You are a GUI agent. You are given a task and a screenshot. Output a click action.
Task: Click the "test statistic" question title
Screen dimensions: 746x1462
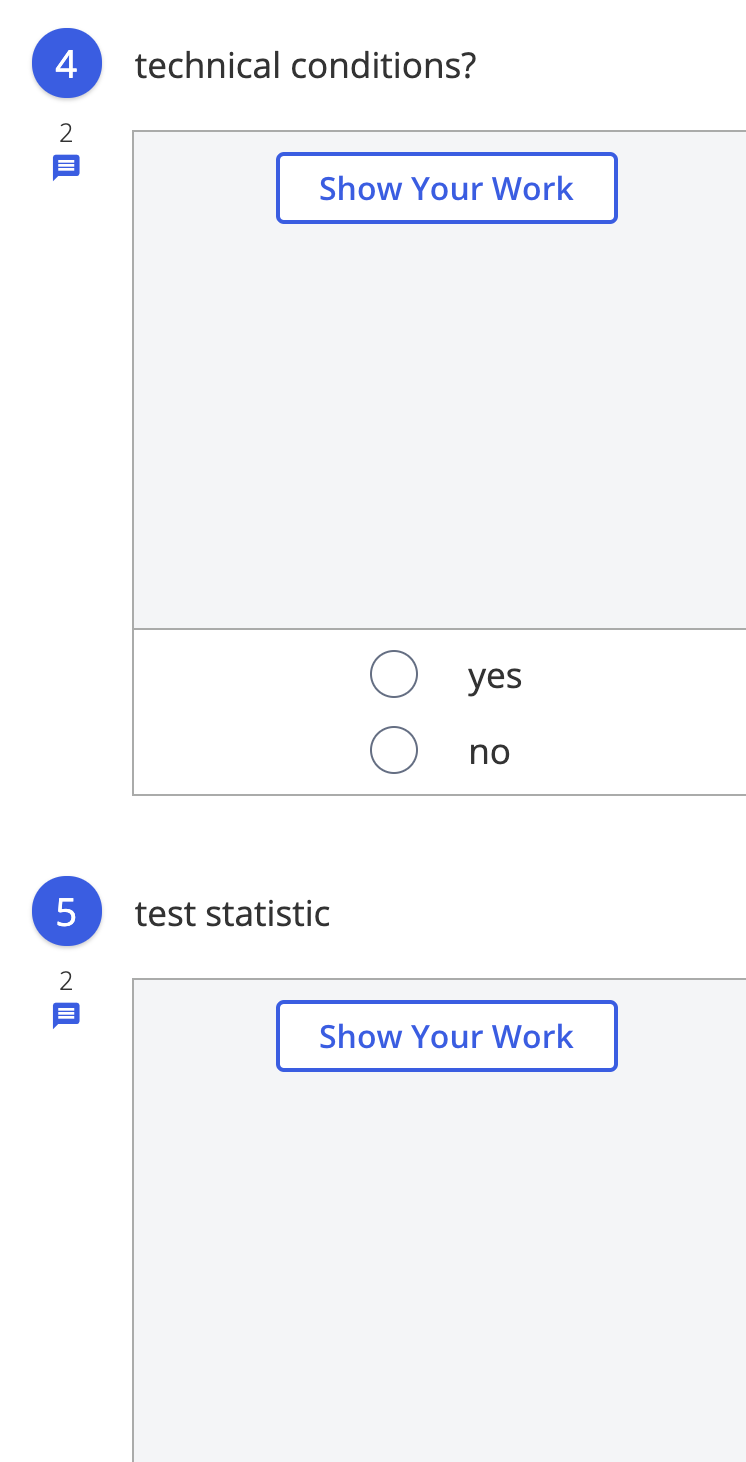[x=232, y=913]
